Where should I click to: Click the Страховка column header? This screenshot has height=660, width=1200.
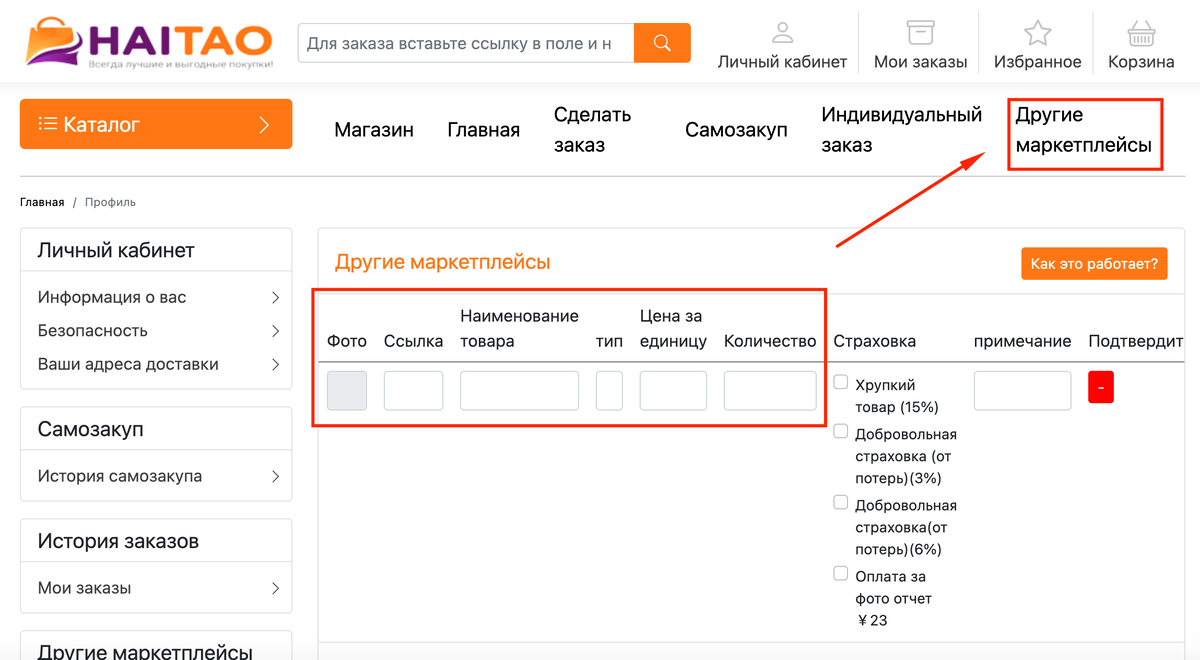click(875, 341)
